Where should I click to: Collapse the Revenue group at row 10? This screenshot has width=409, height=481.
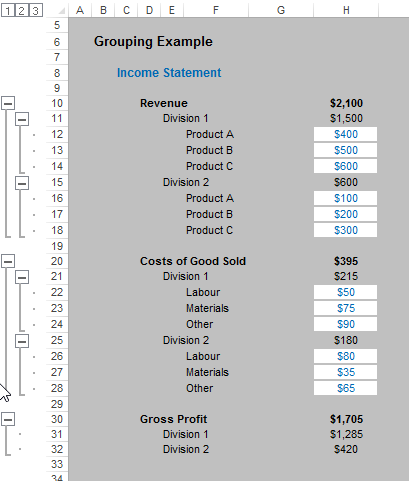pyautogui.click(x=8, y=103)
